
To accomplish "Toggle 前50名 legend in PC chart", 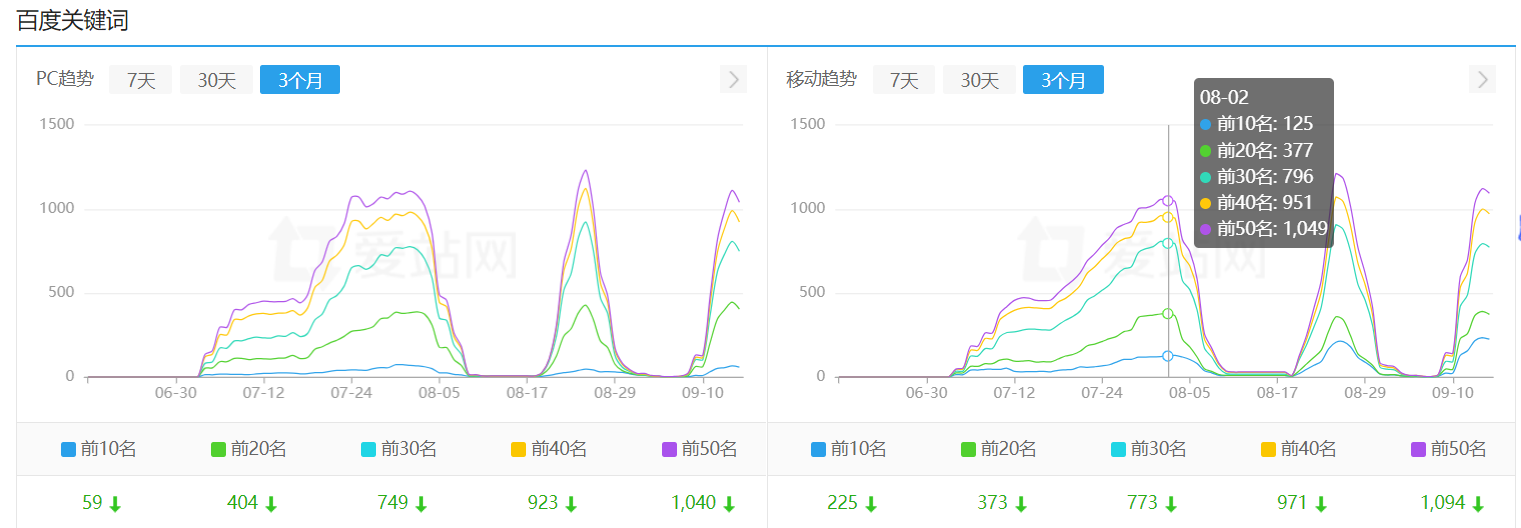I will (698, 449).
